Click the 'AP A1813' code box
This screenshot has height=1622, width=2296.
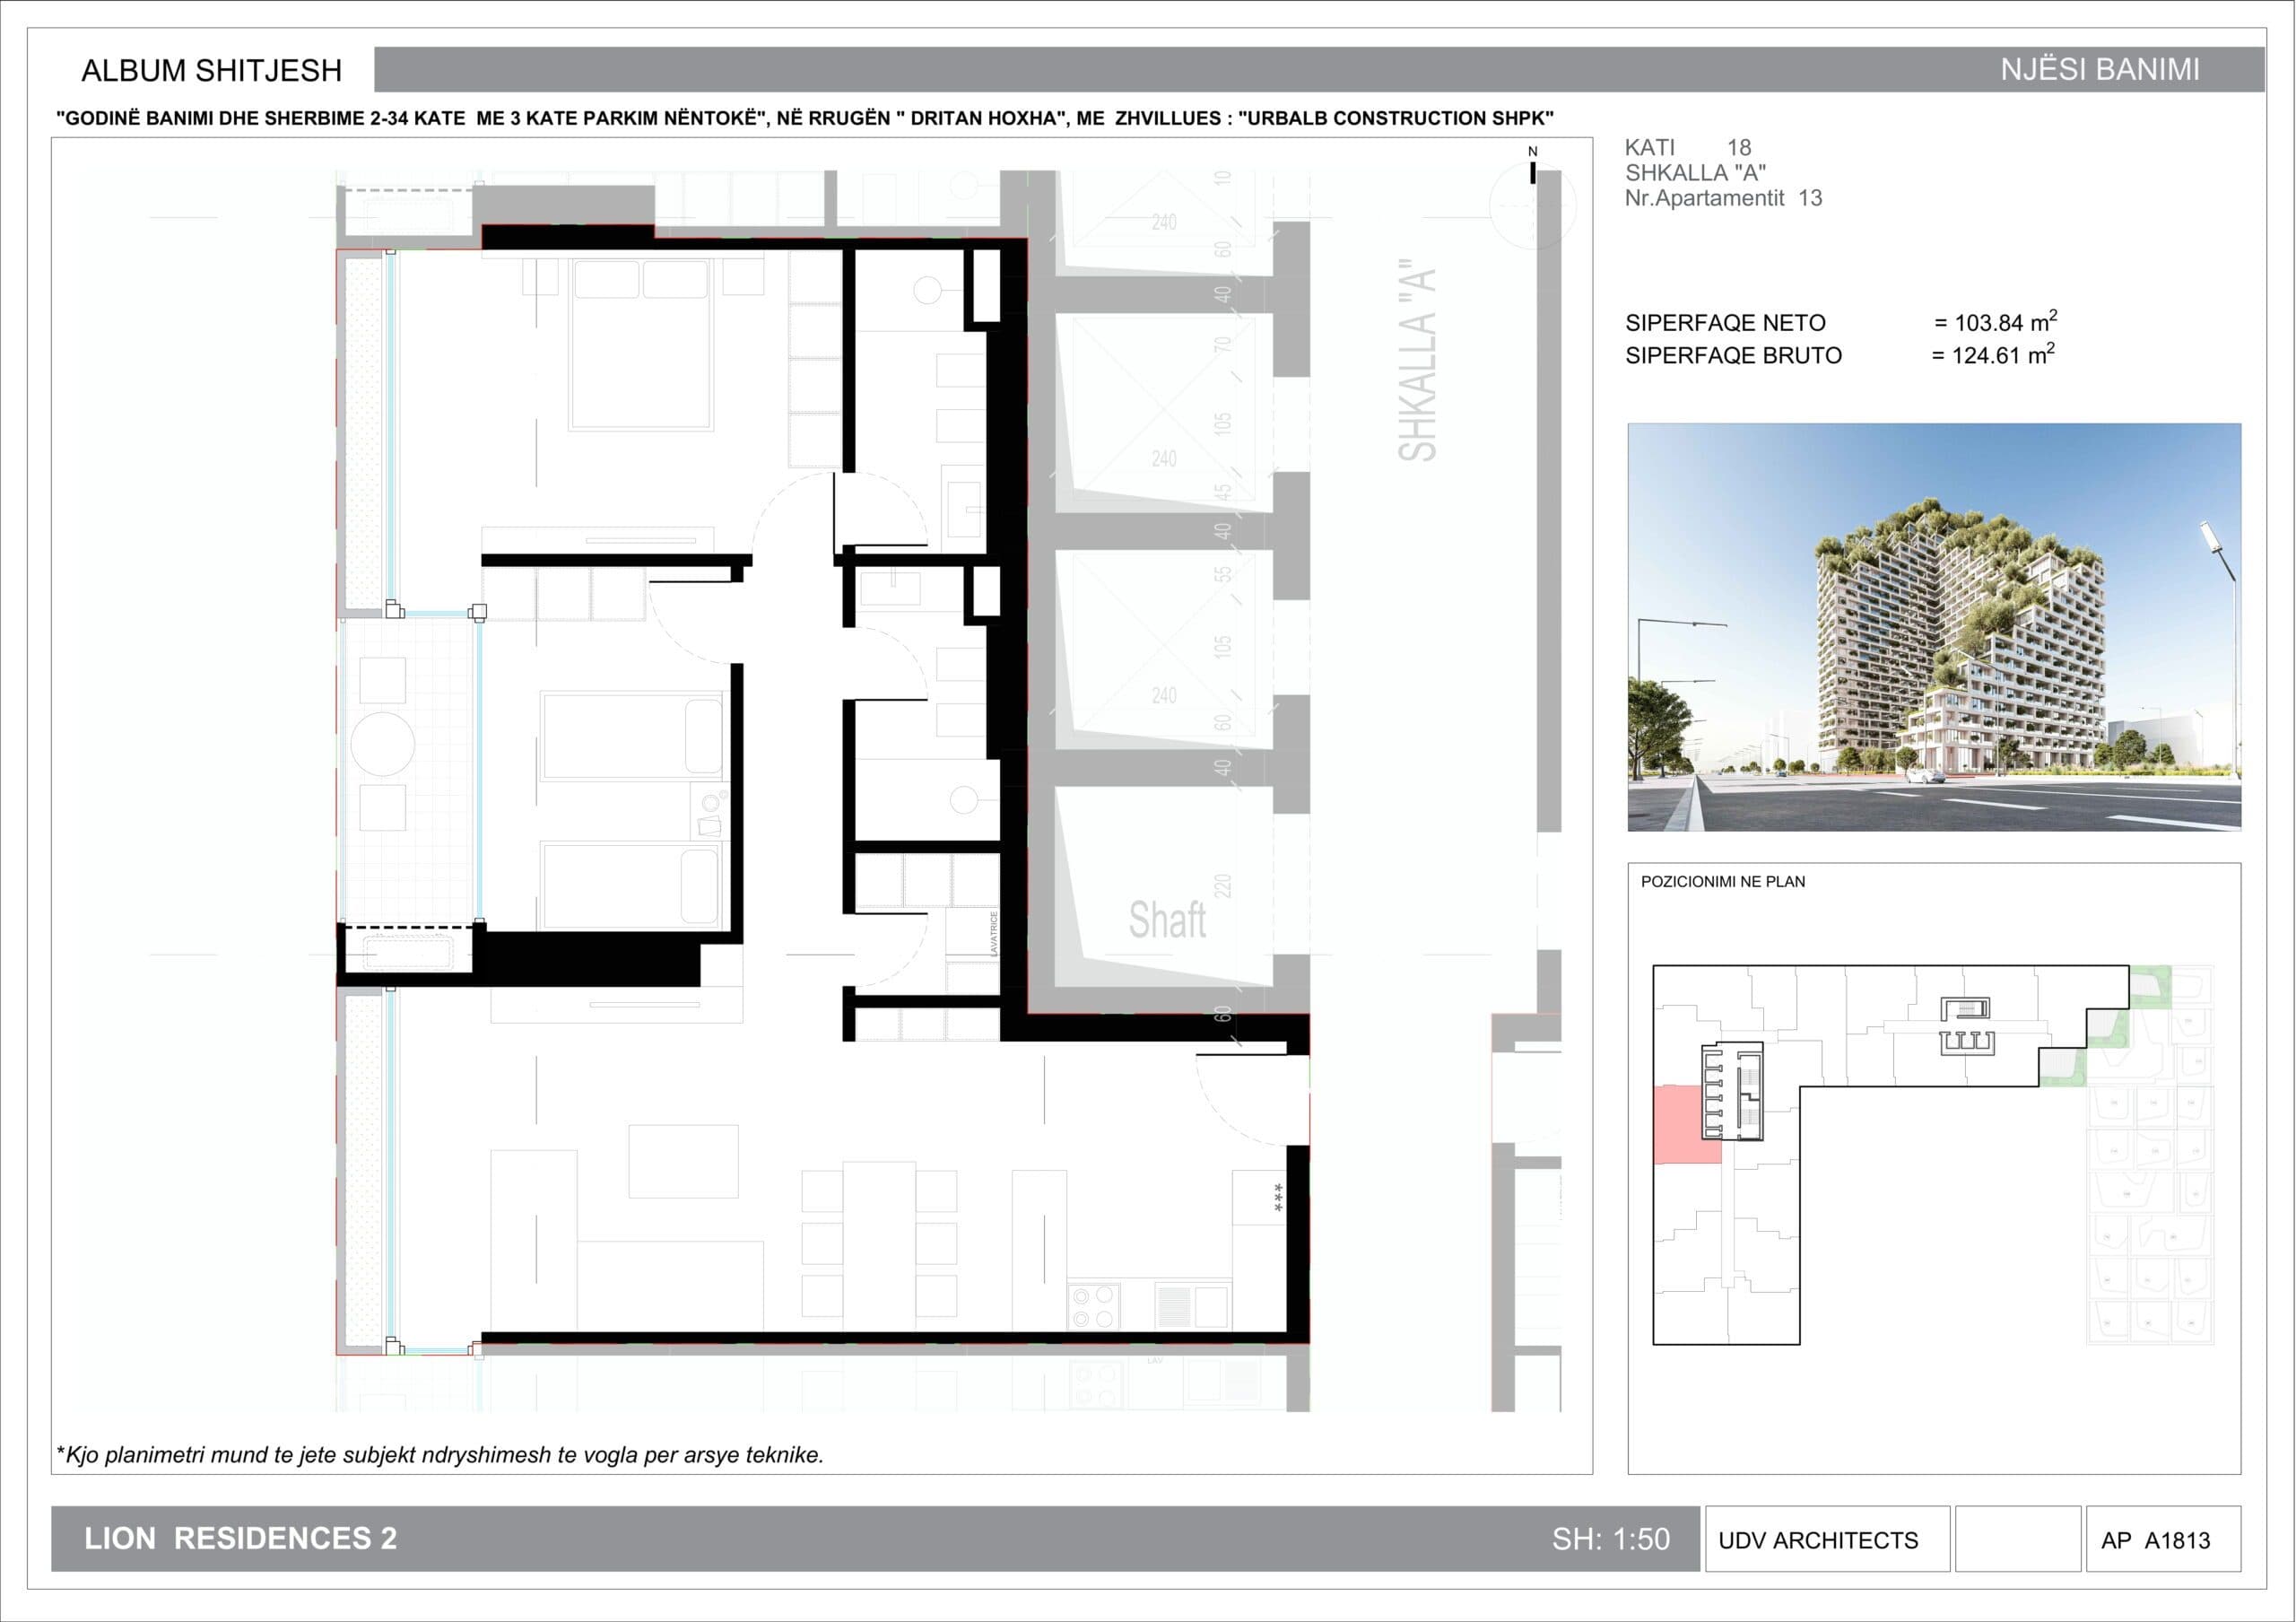click(x=2163, y=1539)
